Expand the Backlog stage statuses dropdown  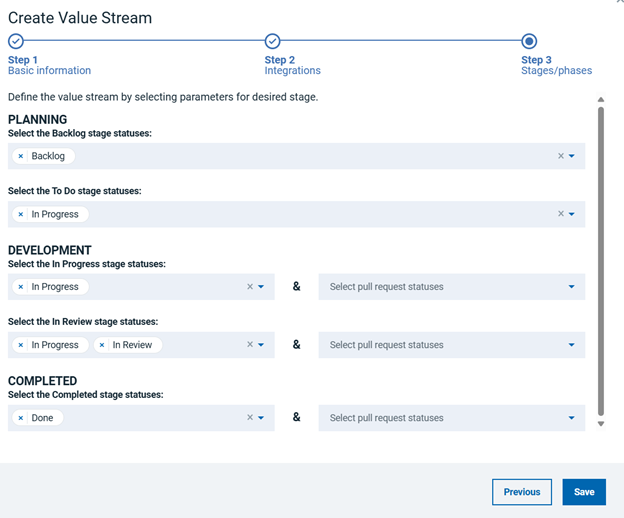(x=572, y=156)
